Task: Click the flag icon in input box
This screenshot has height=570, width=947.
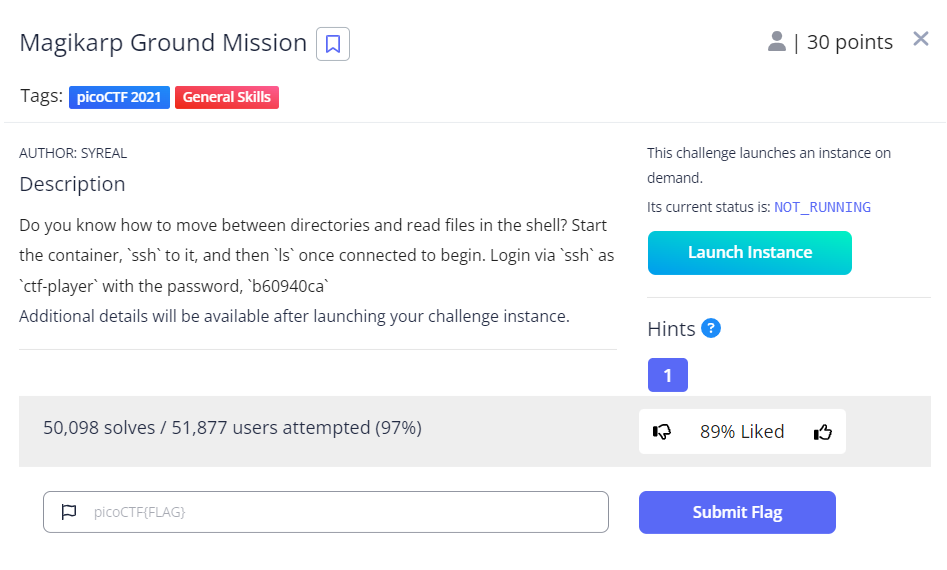Action: click(69, 512)
